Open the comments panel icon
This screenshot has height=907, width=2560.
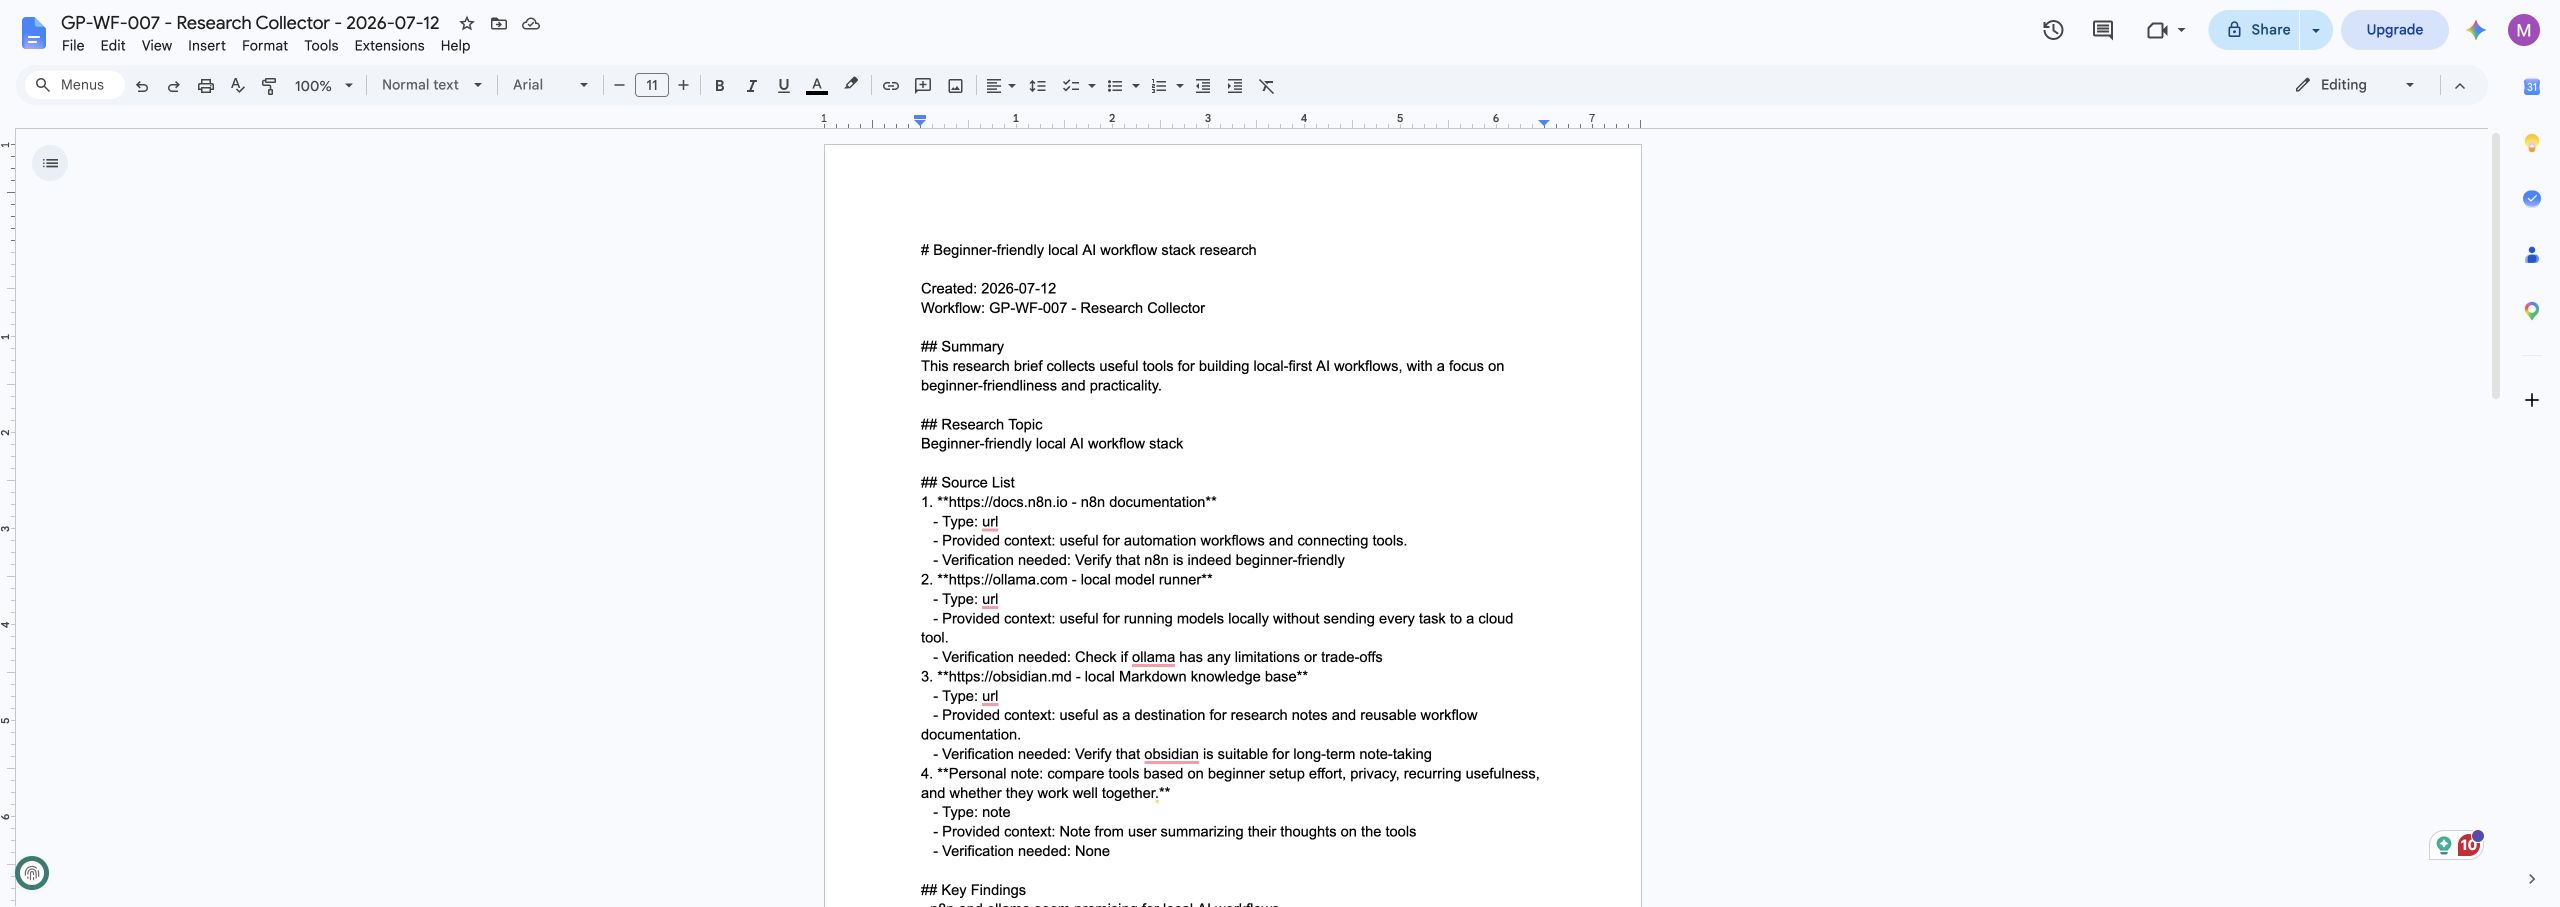click(2103, 30)
